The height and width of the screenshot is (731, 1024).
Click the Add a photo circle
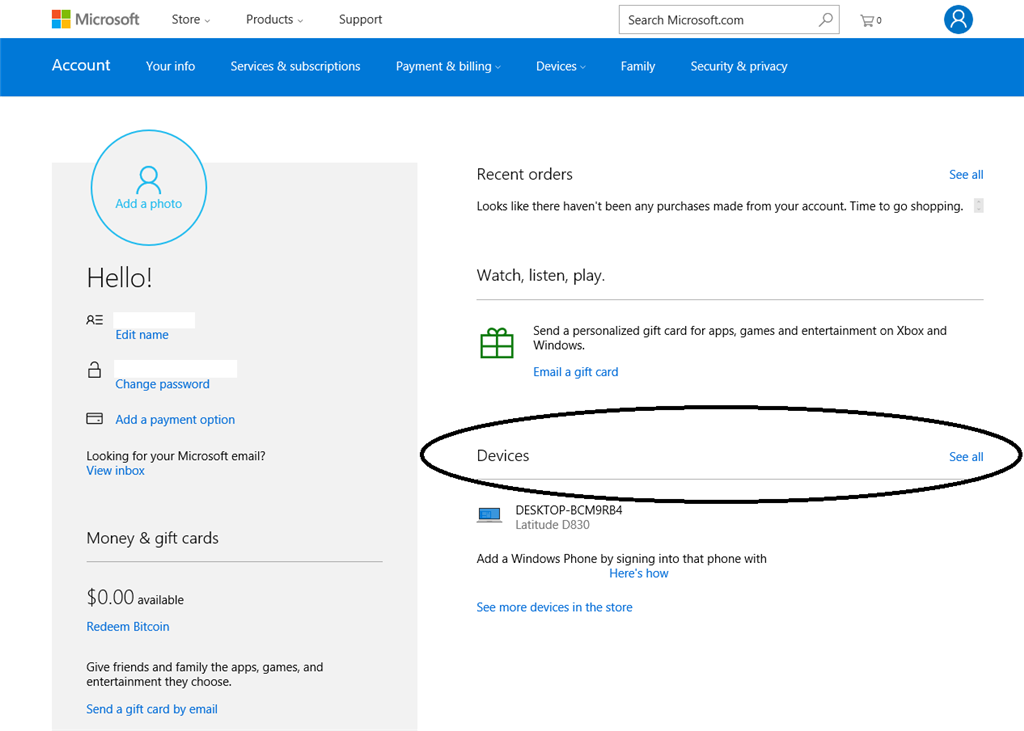click(149, 187)
